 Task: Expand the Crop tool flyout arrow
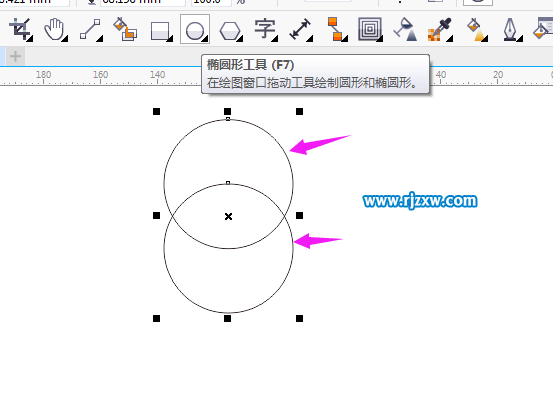click(30, 38)
